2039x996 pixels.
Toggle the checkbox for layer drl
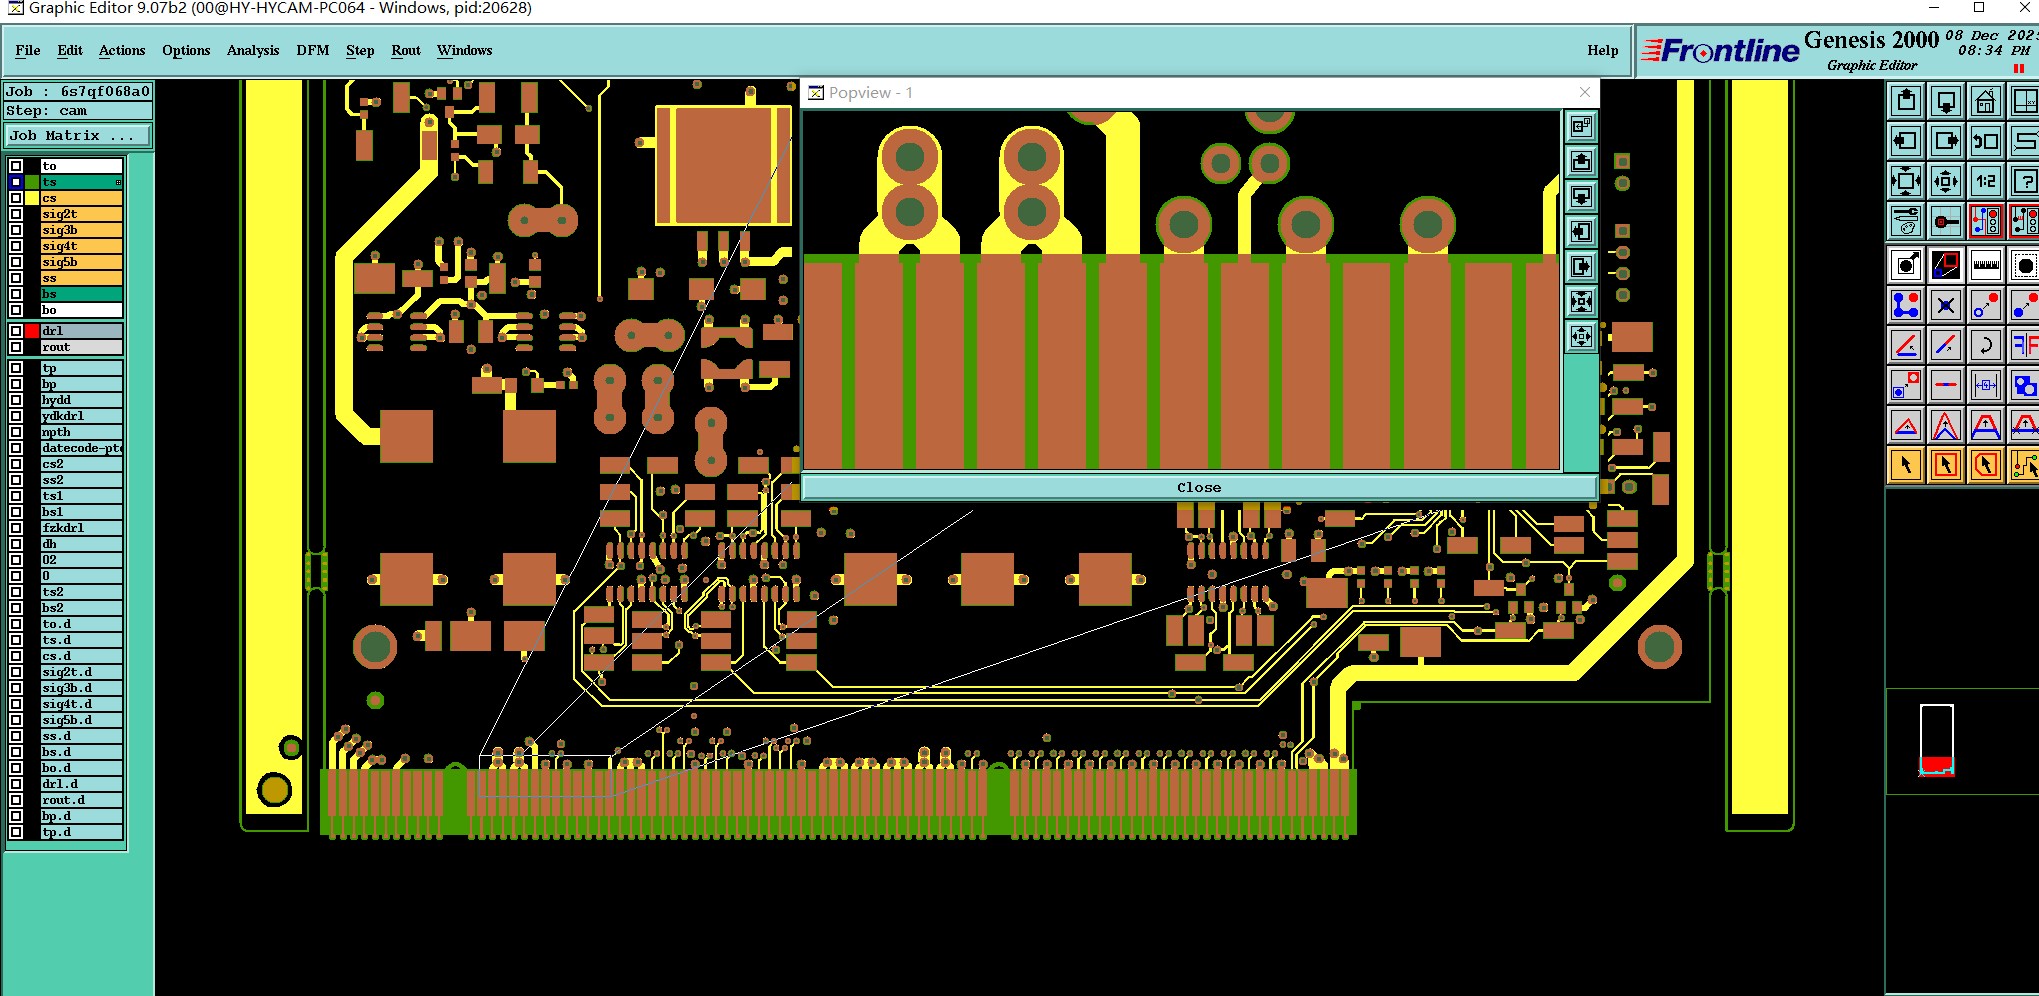pyautogui.click(x=16, y=331)
